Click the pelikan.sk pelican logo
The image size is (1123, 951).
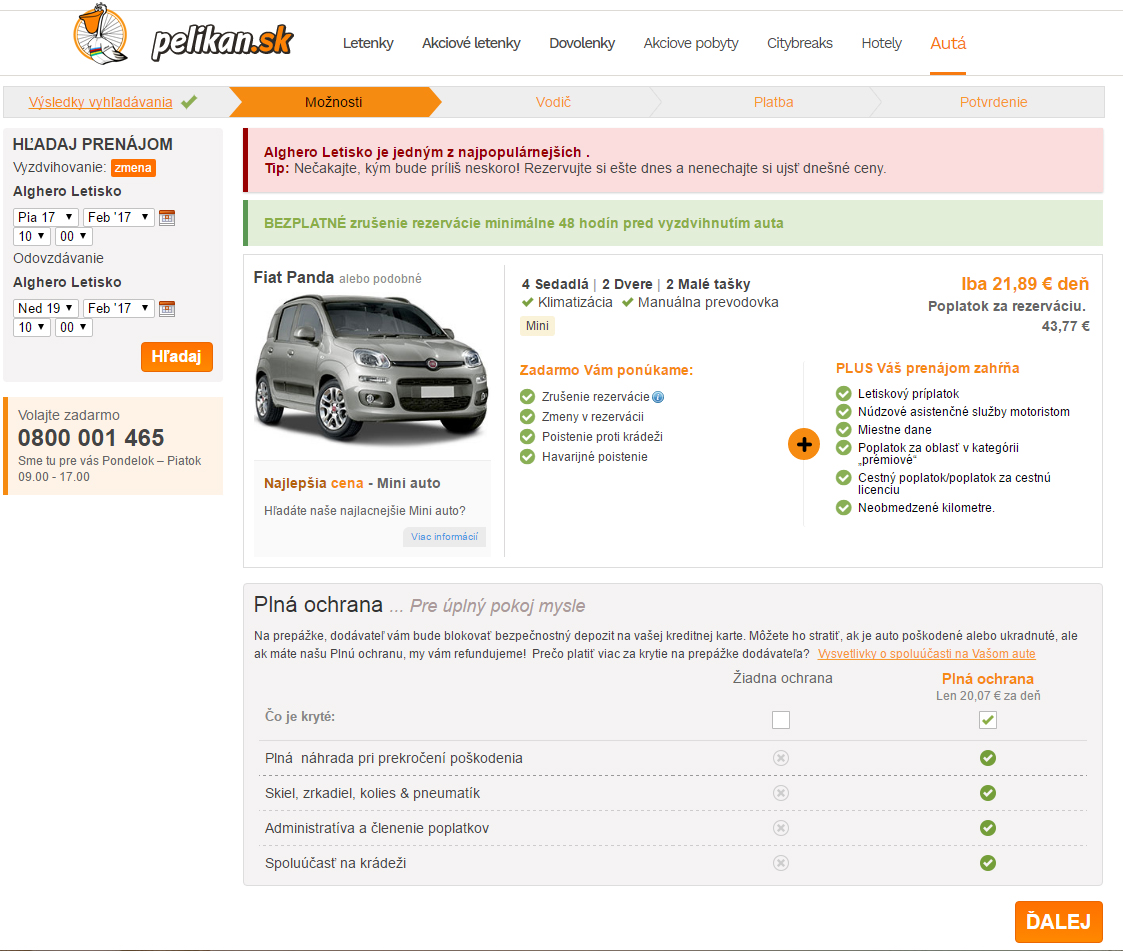pyautogui.click(x=101, y=34)
